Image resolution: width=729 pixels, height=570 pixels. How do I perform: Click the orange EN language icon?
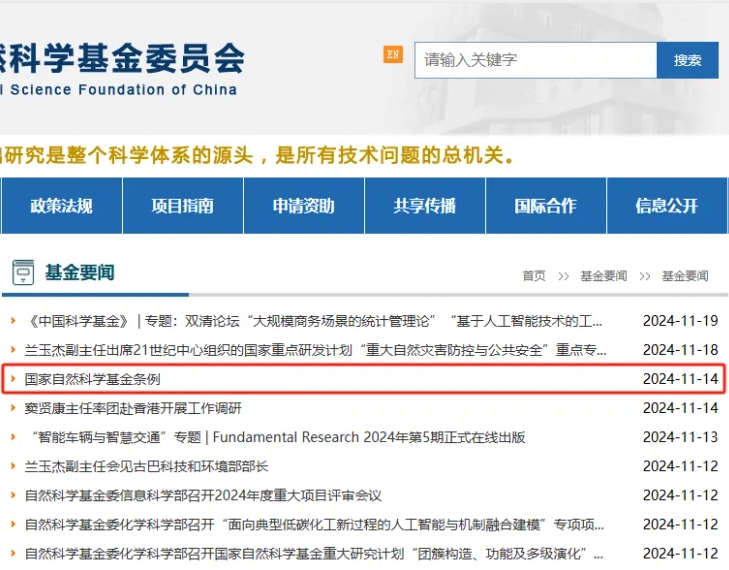393,54
